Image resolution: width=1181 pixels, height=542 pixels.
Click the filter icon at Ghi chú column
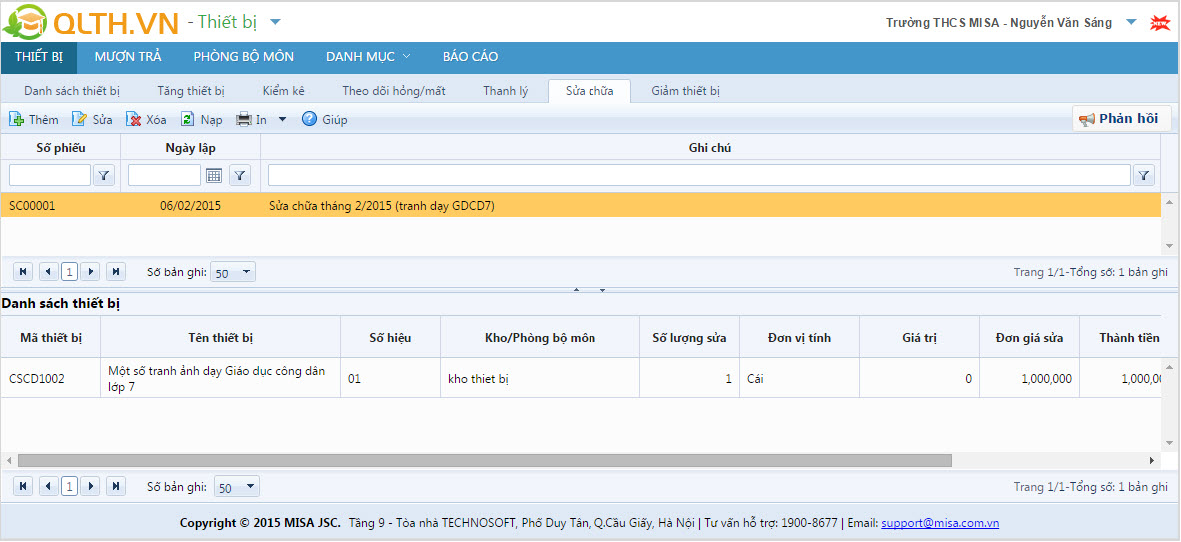click(1144, 176)
